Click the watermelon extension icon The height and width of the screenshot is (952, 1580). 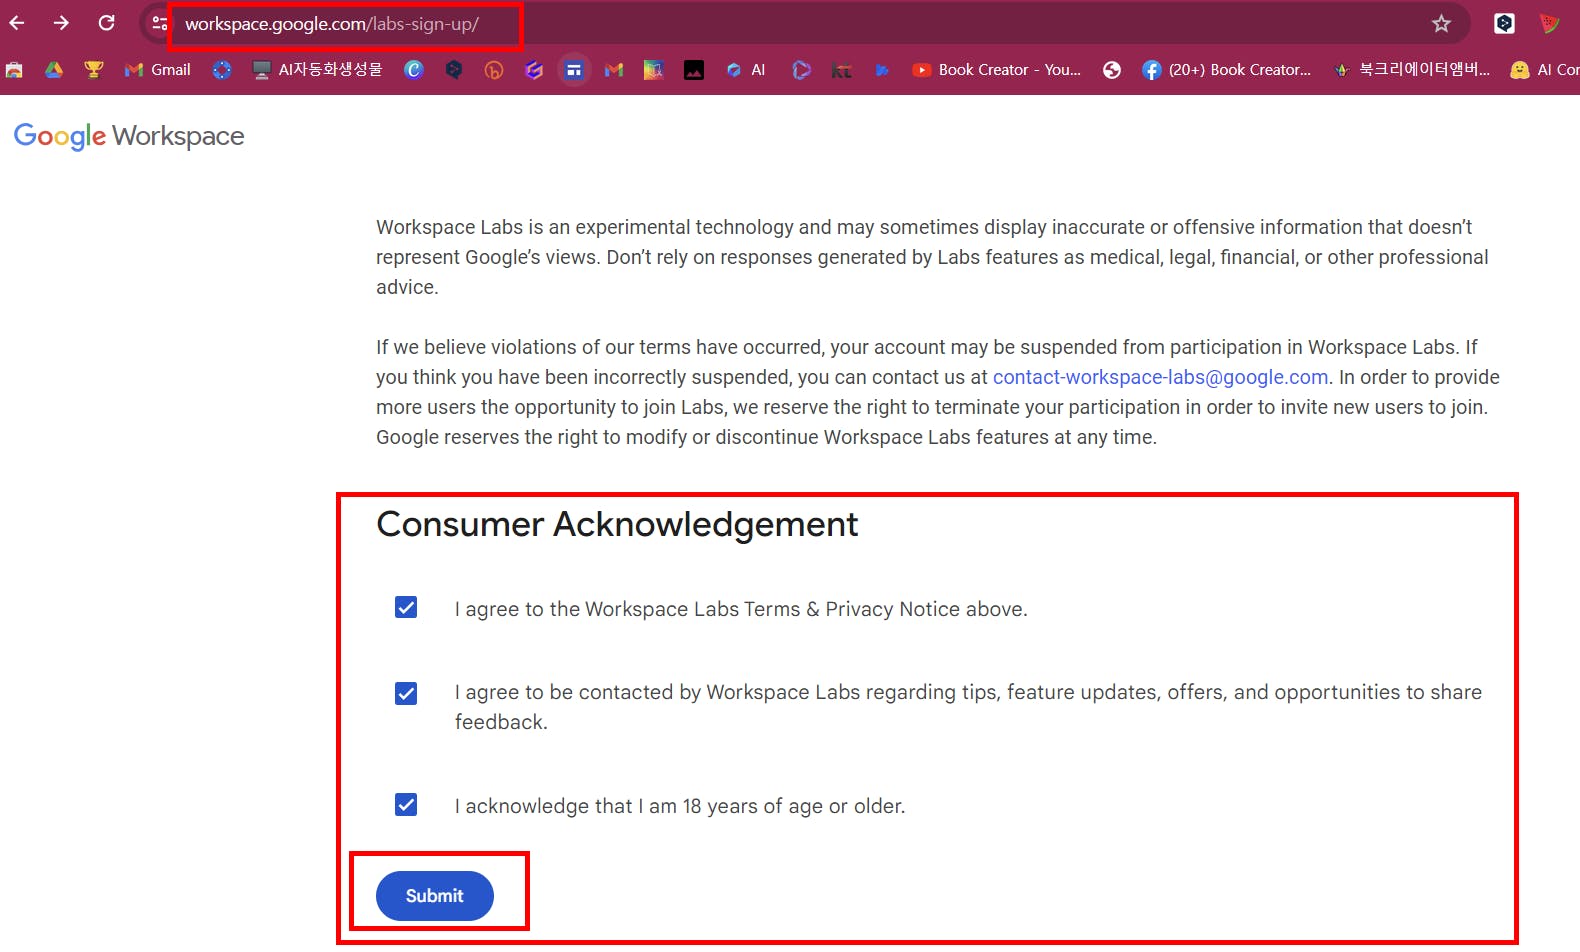(1549, 23)
